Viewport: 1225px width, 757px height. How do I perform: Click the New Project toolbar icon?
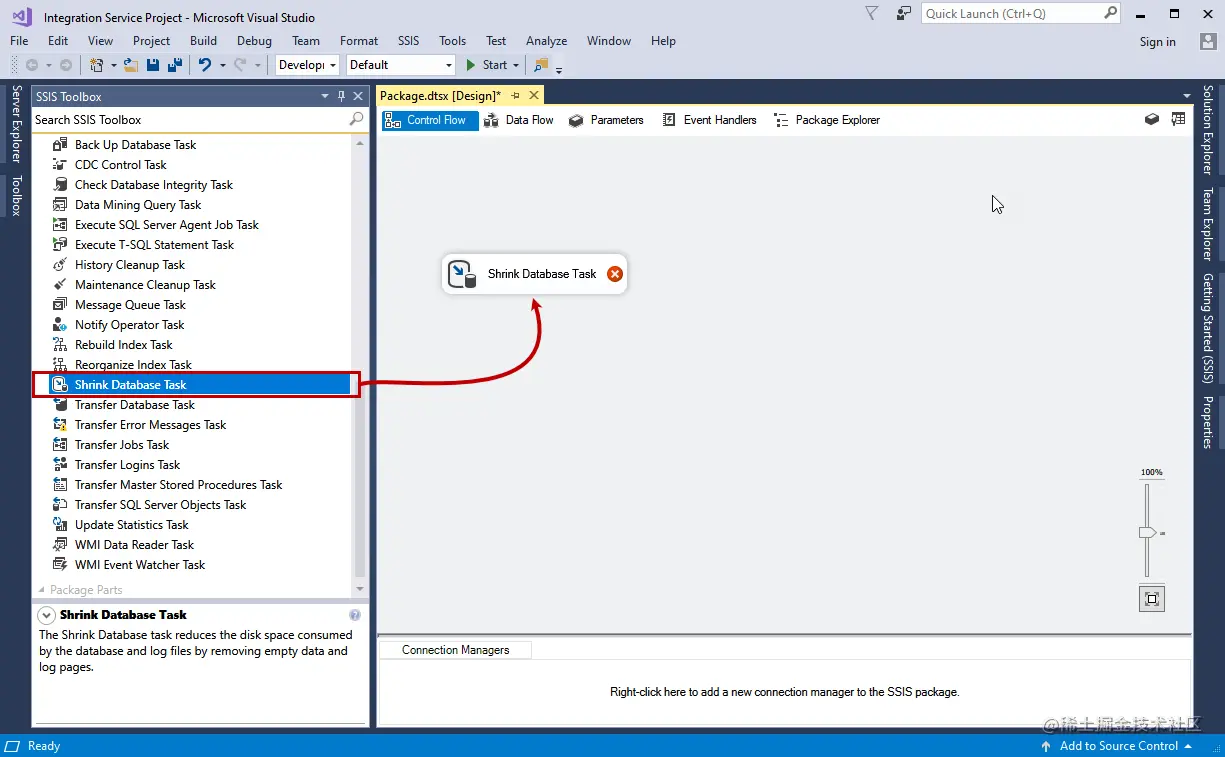point(97,65)
